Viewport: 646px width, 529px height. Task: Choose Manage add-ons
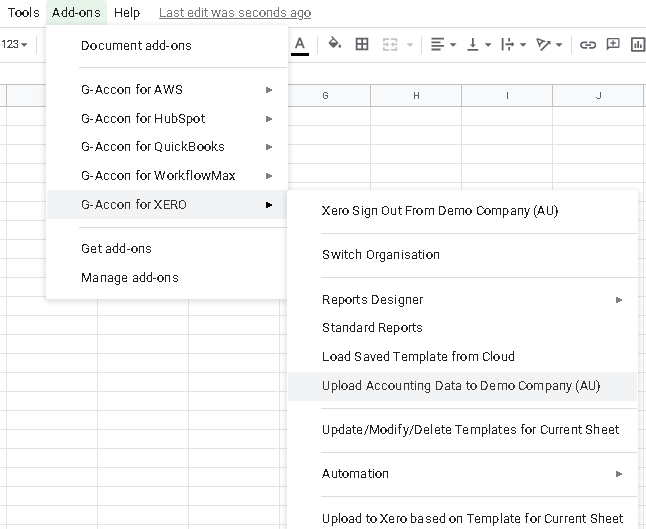(x=167, y=278)
